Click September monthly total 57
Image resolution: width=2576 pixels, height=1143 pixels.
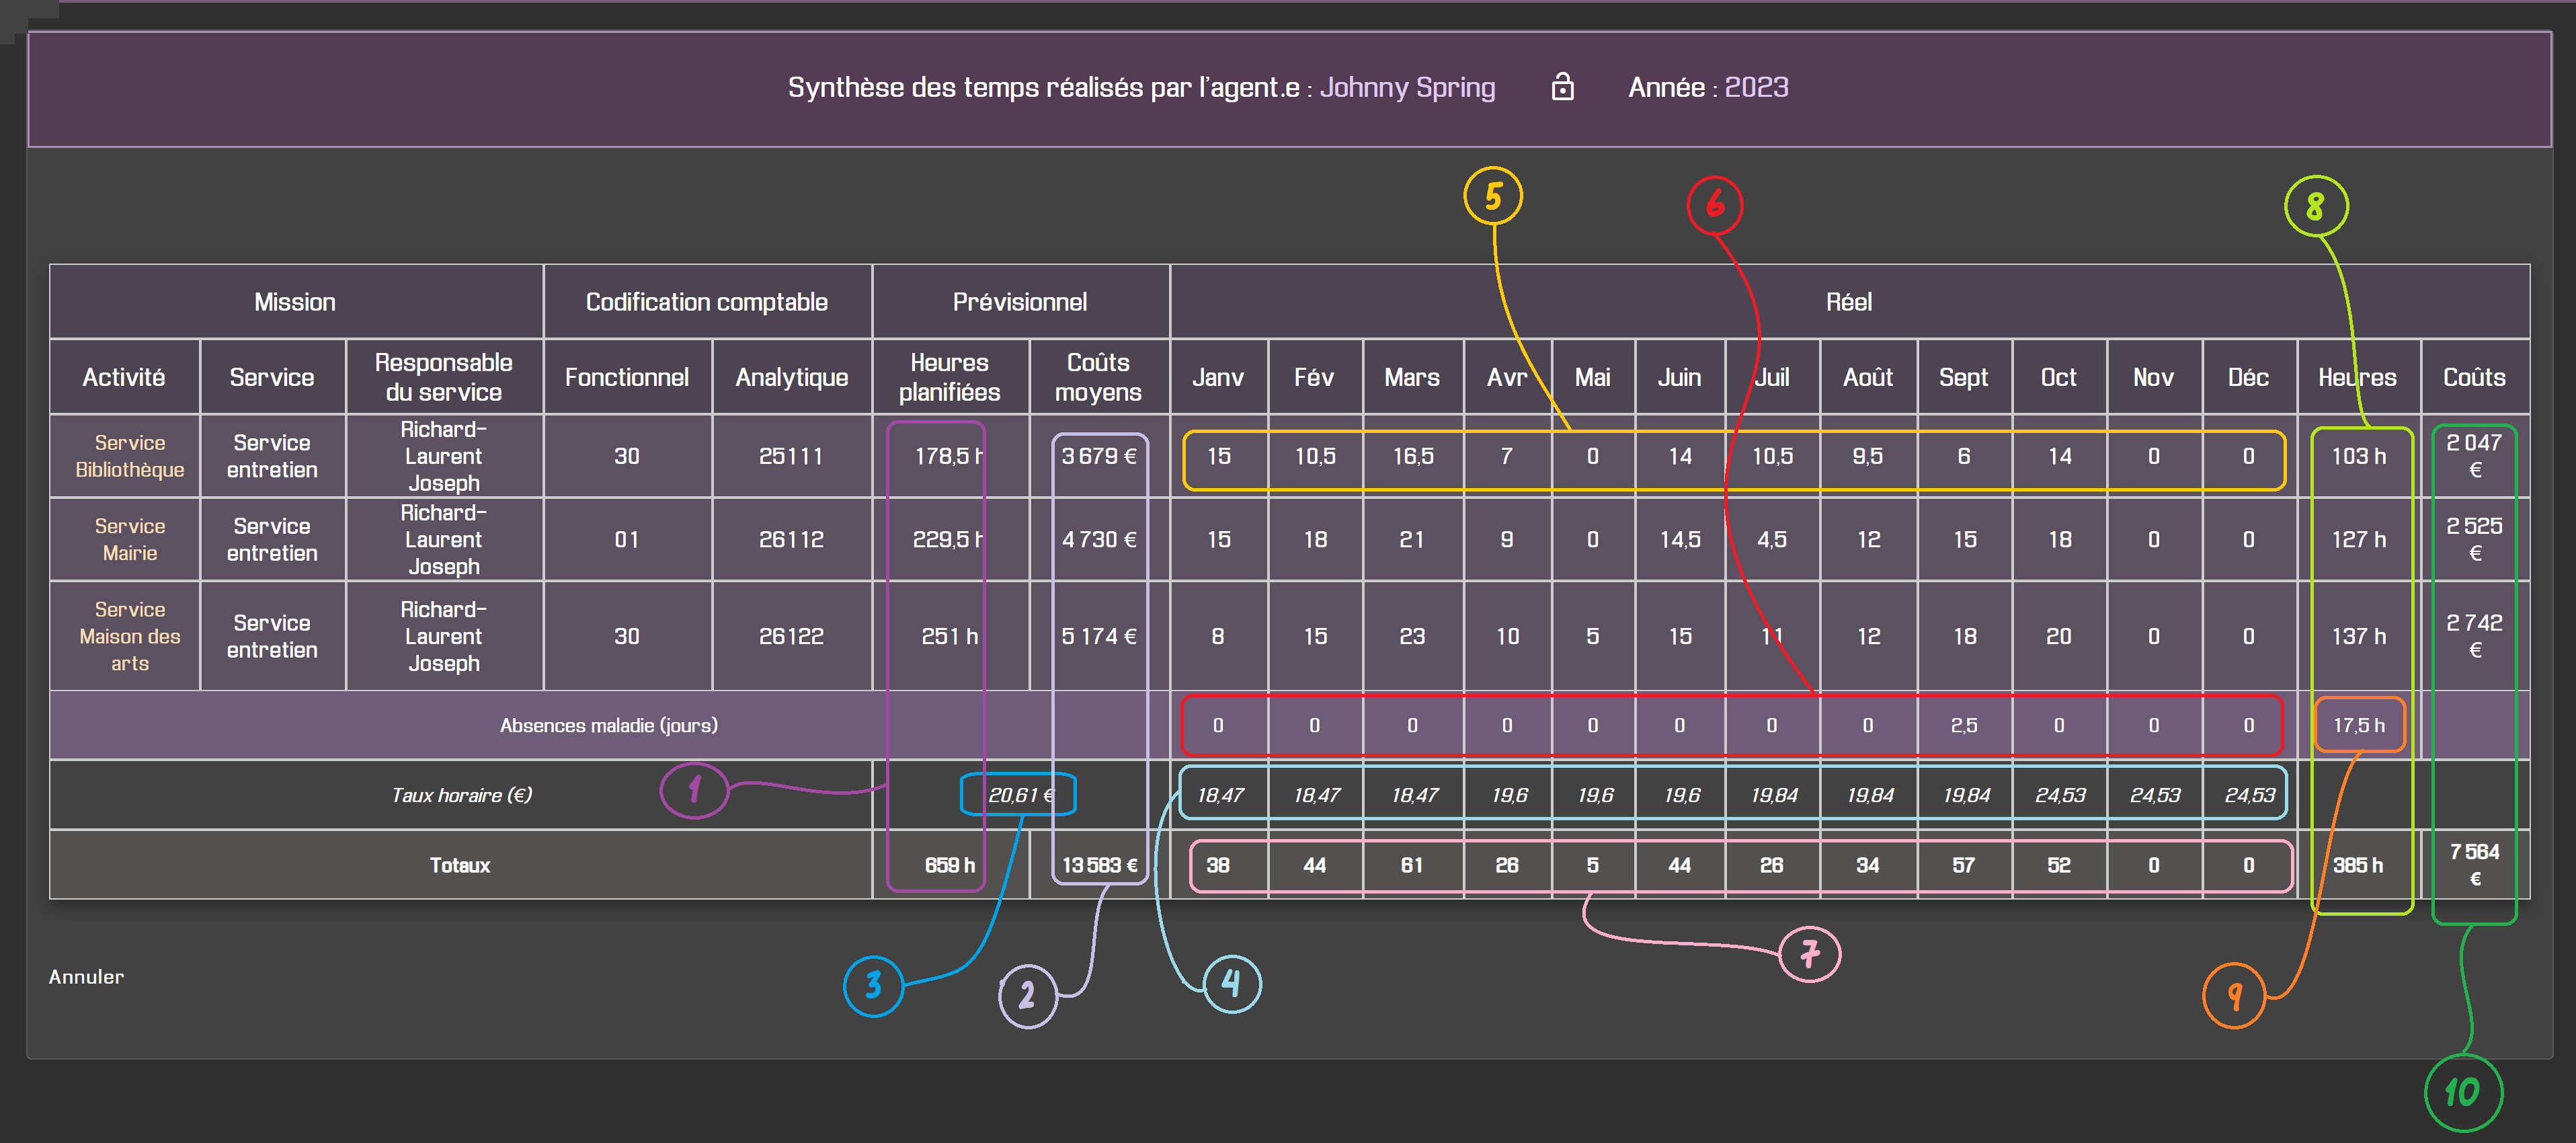[1964, 865]
